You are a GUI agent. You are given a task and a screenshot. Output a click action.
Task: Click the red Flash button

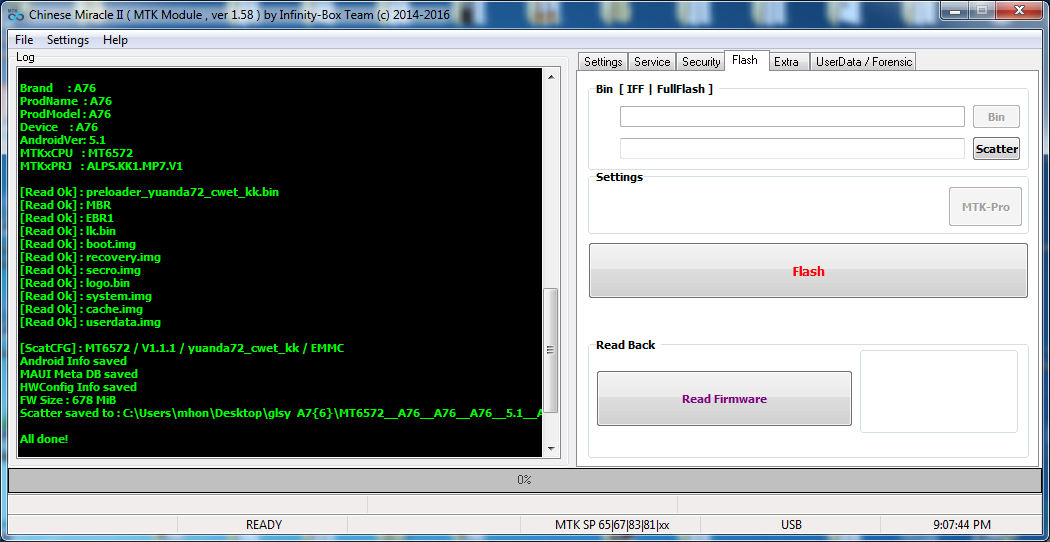tap(808, 271)
